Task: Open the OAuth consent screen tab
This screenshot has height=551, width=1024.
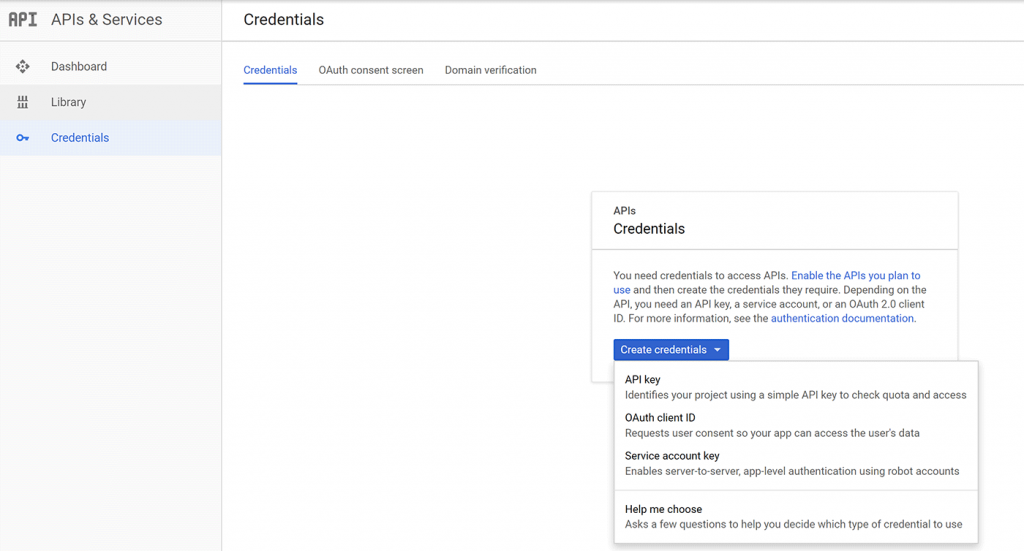Action: [371, 70]
